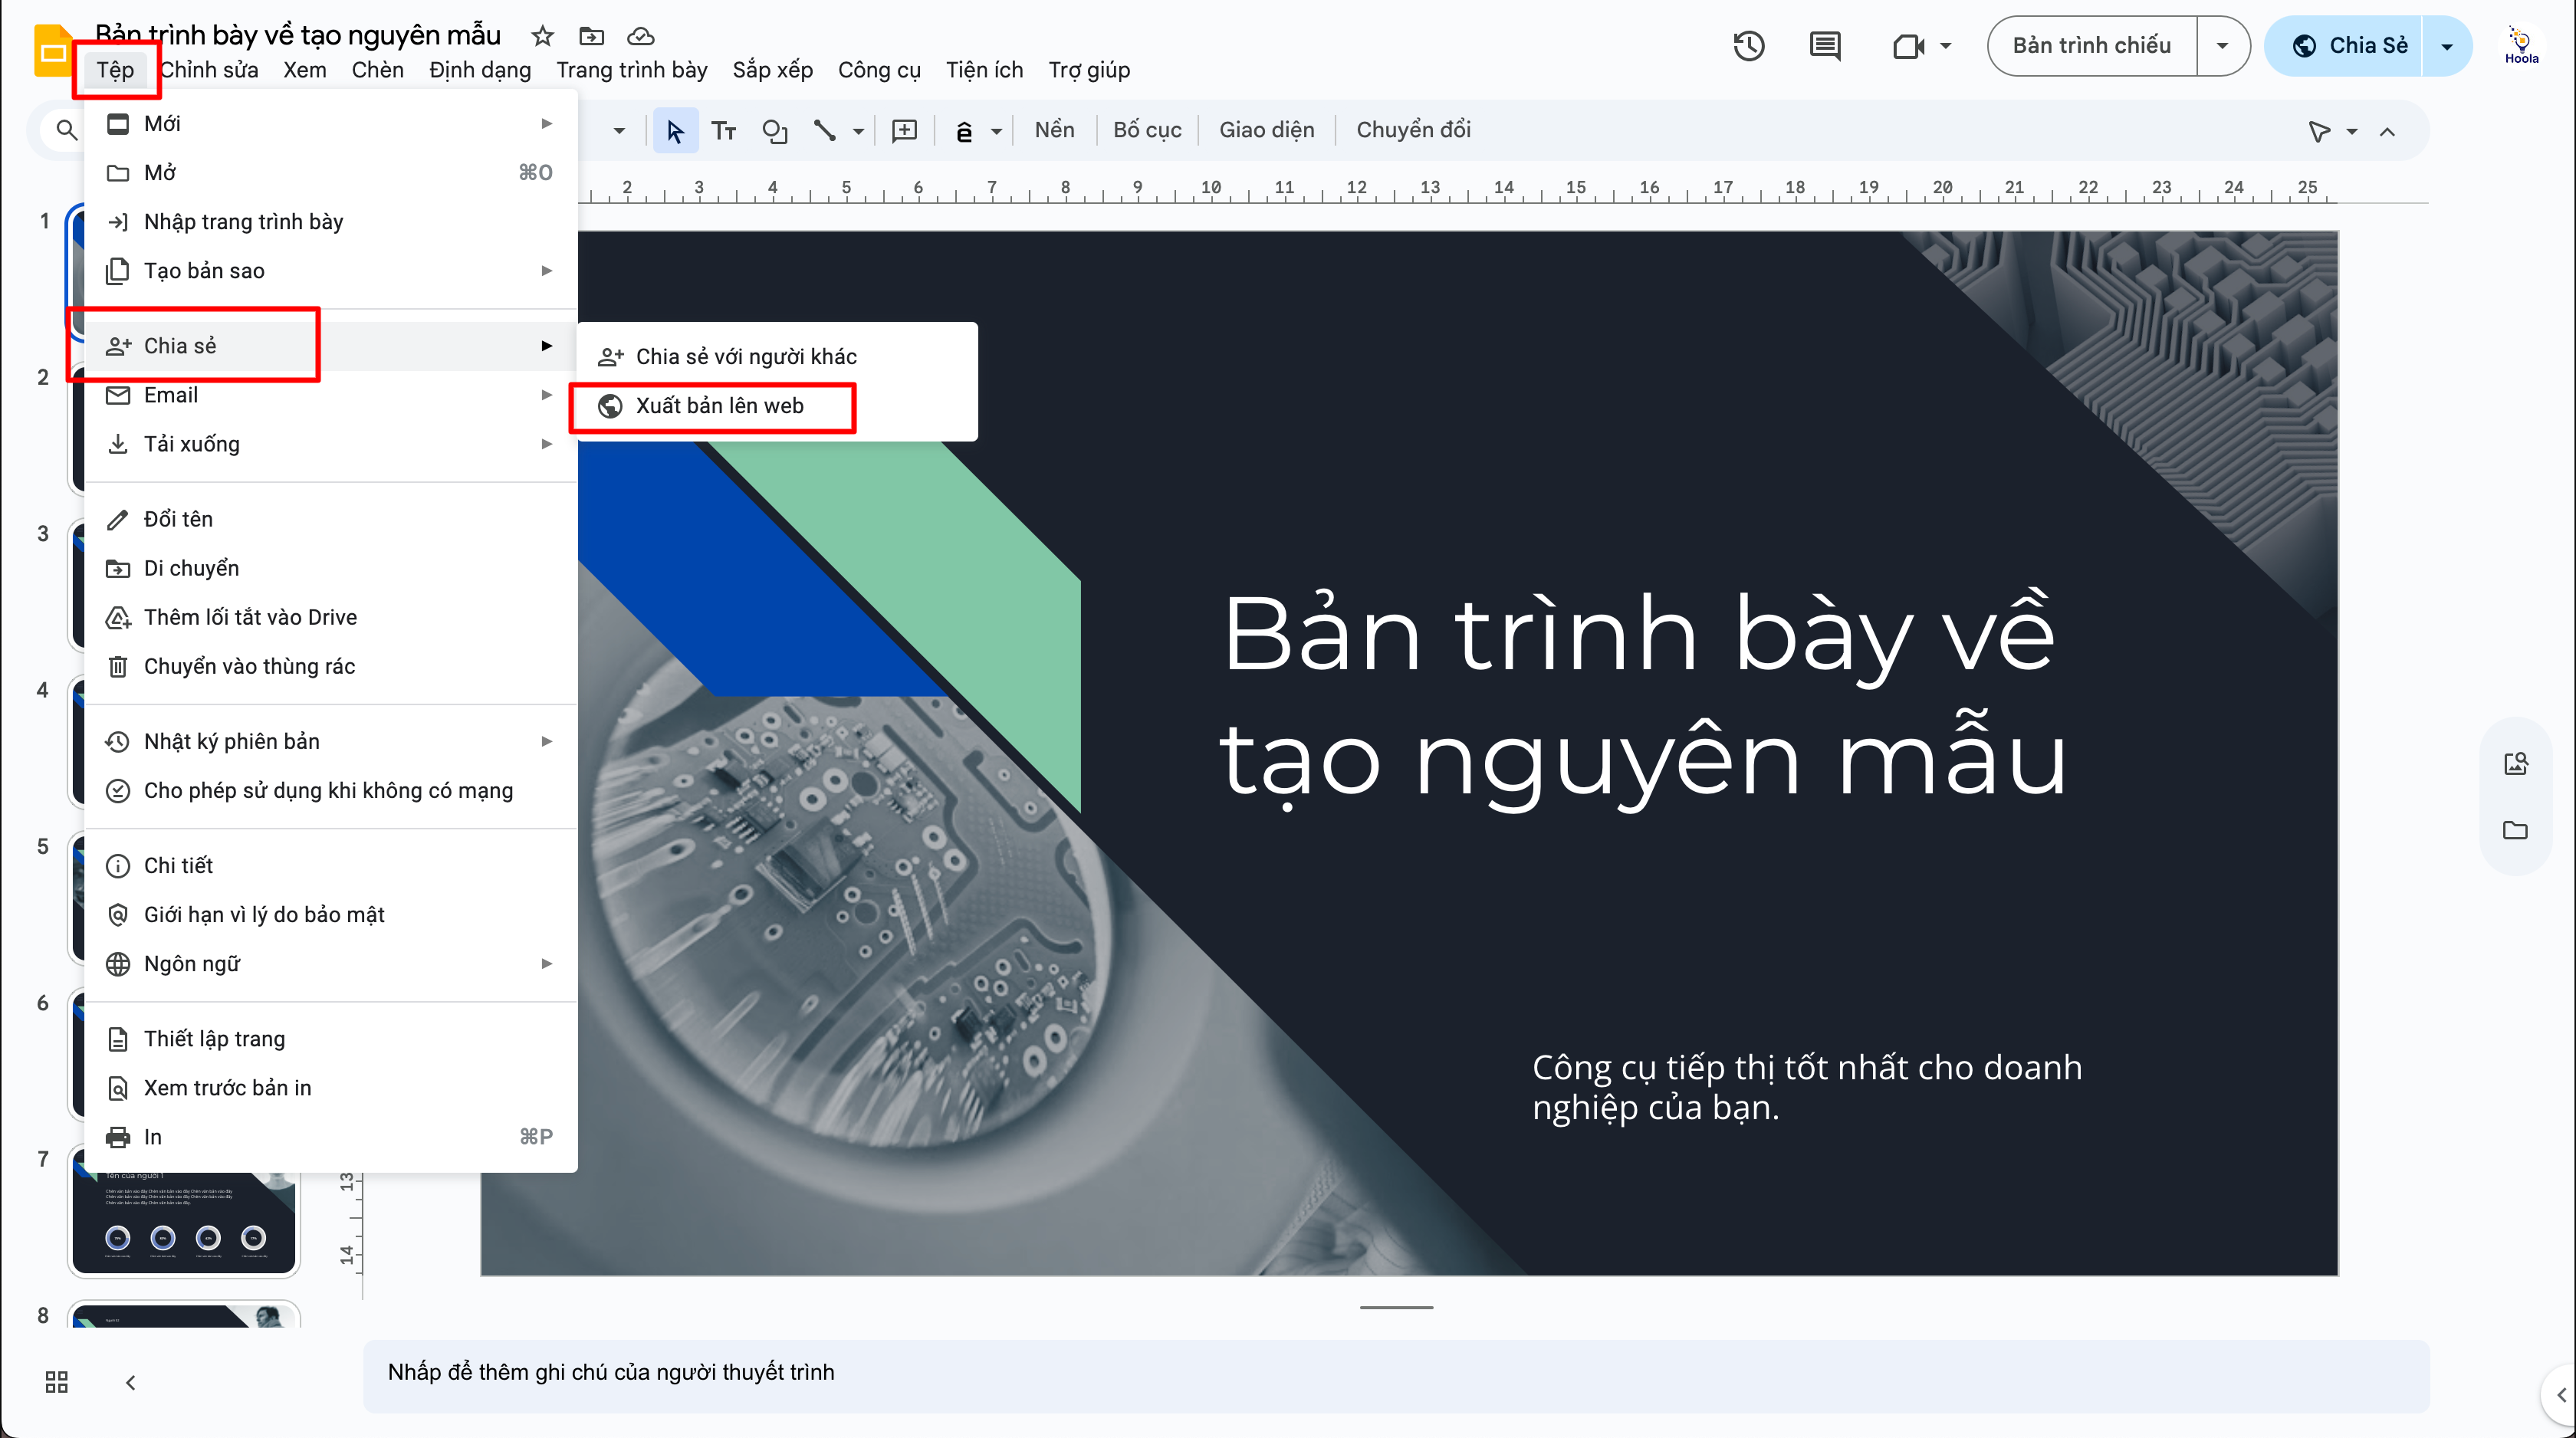Viewport: 2576px width, 1438px height.
Task: Select the text box tool
Action: 724,131
